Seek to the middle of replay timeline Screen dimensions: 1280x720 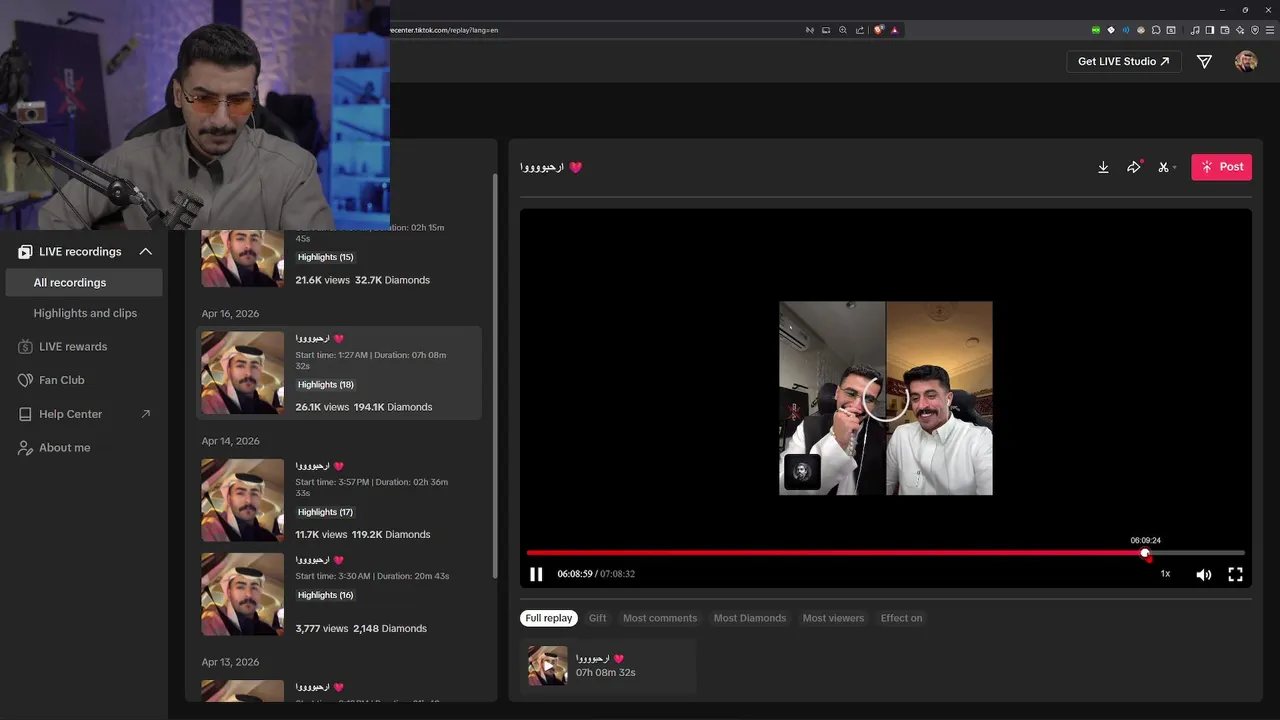pos(886,553)
